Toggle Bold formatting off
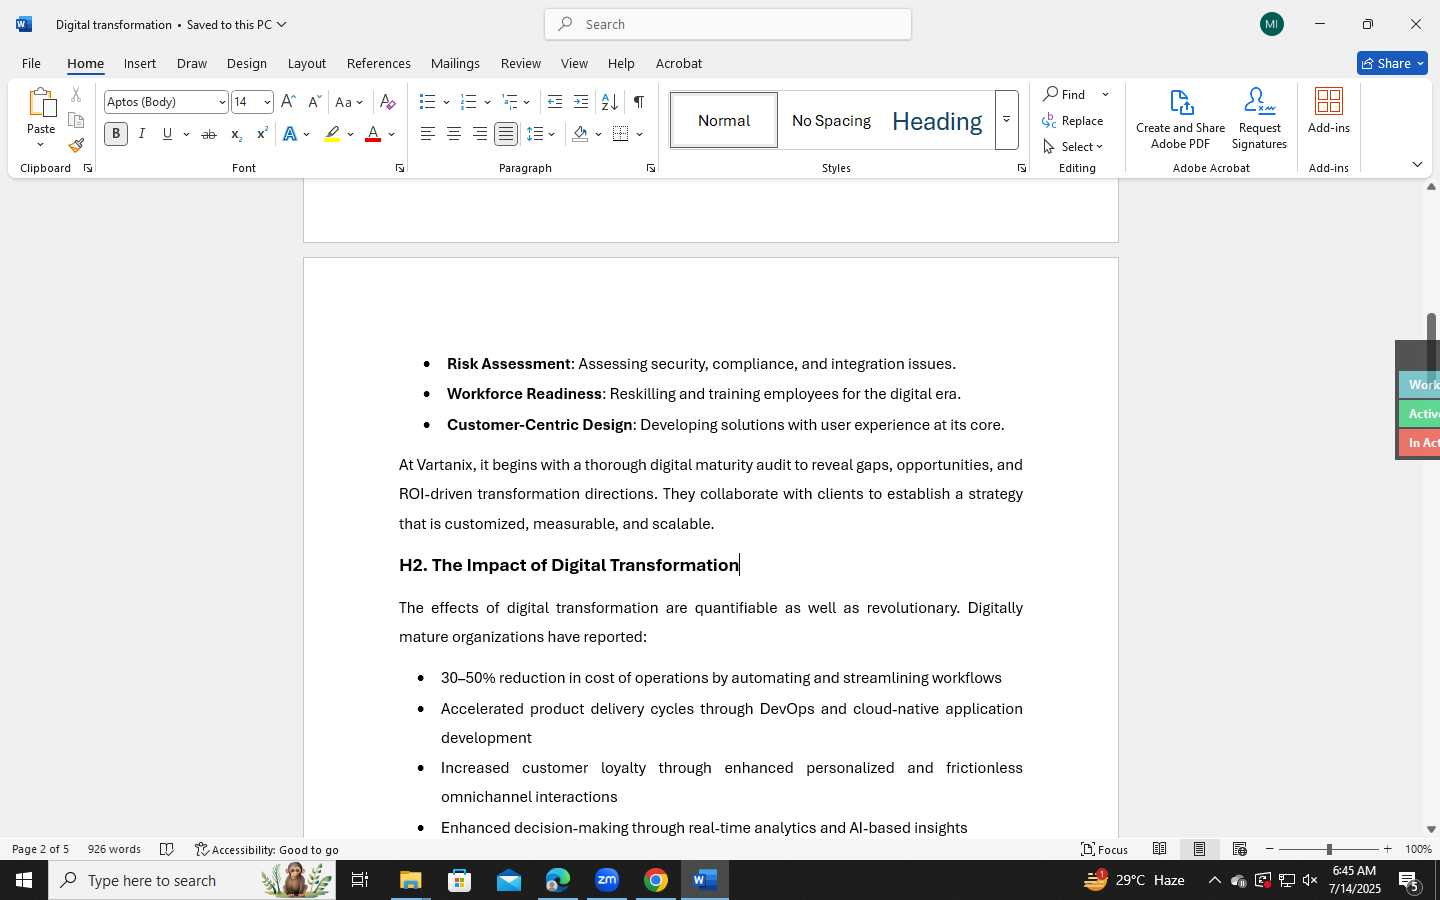 [x=116, y=134]
